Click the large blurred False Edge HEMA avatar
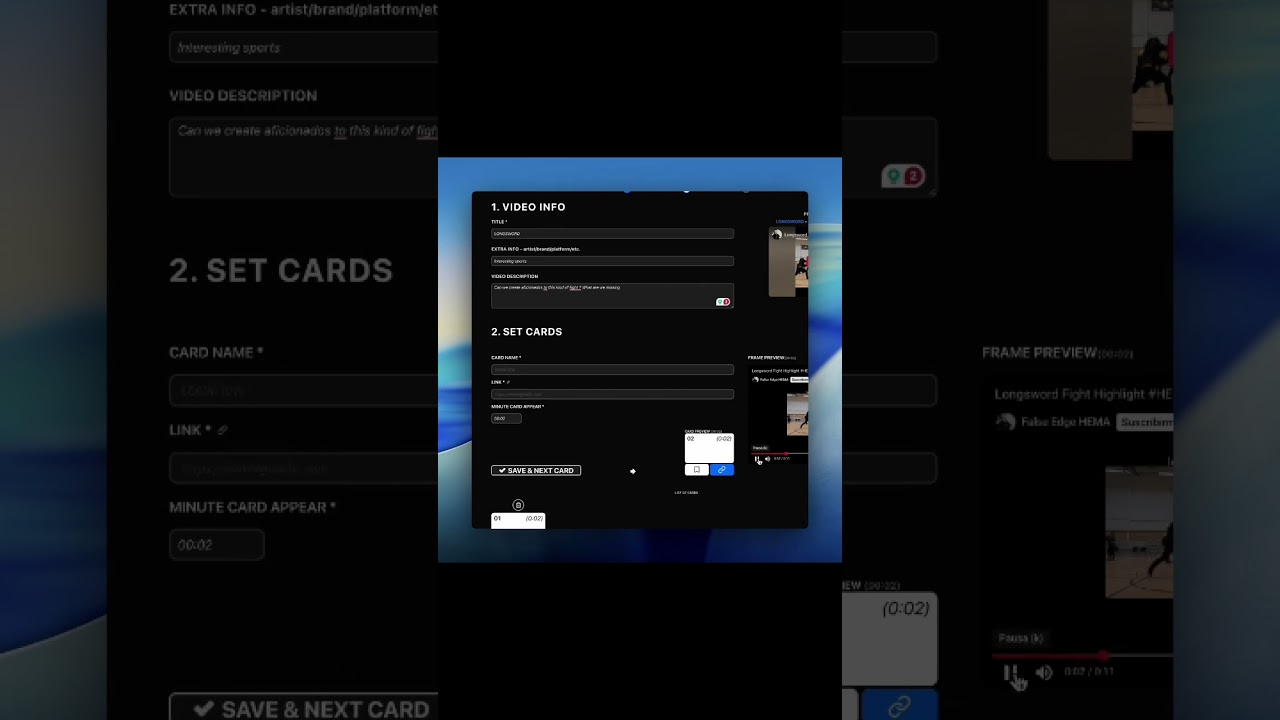The height and width of the screenshot is (720, 1280). point(1006,422)
